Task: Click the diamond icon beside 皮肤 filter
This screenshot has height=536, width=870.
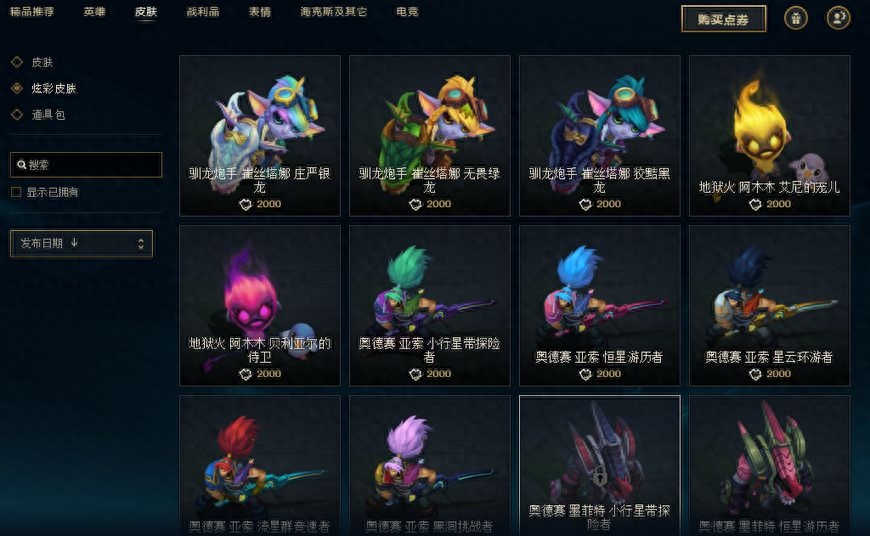Action: (17, 62)
